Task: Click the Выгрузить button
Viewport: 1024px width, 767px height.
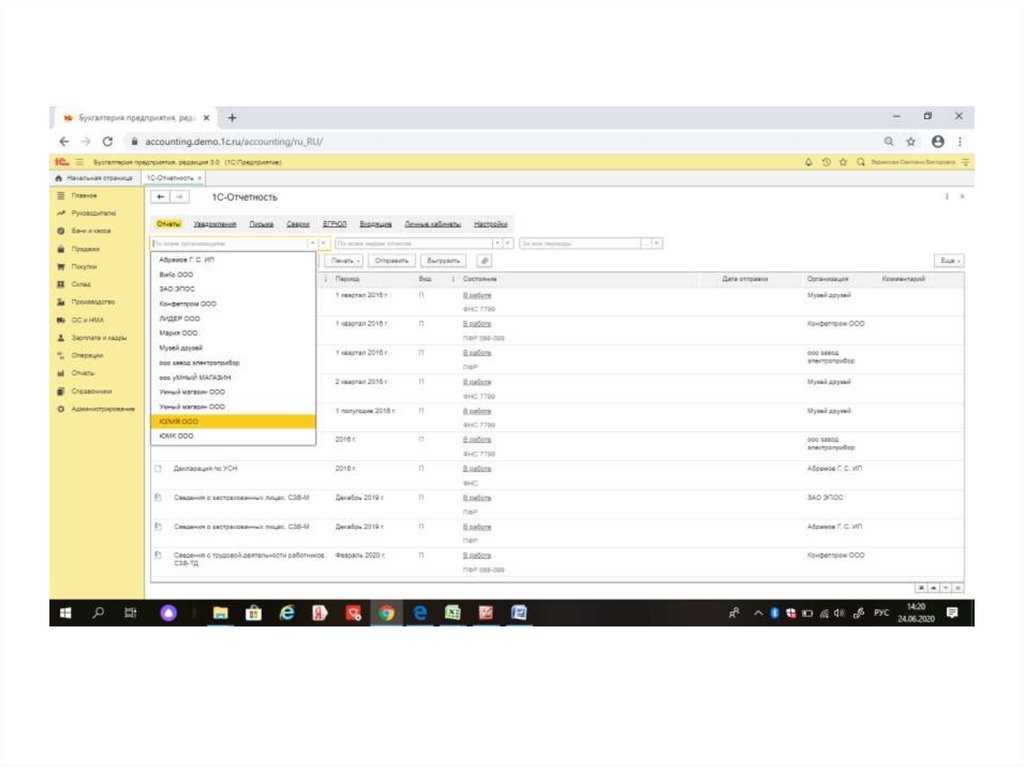Action: (441, 260)
